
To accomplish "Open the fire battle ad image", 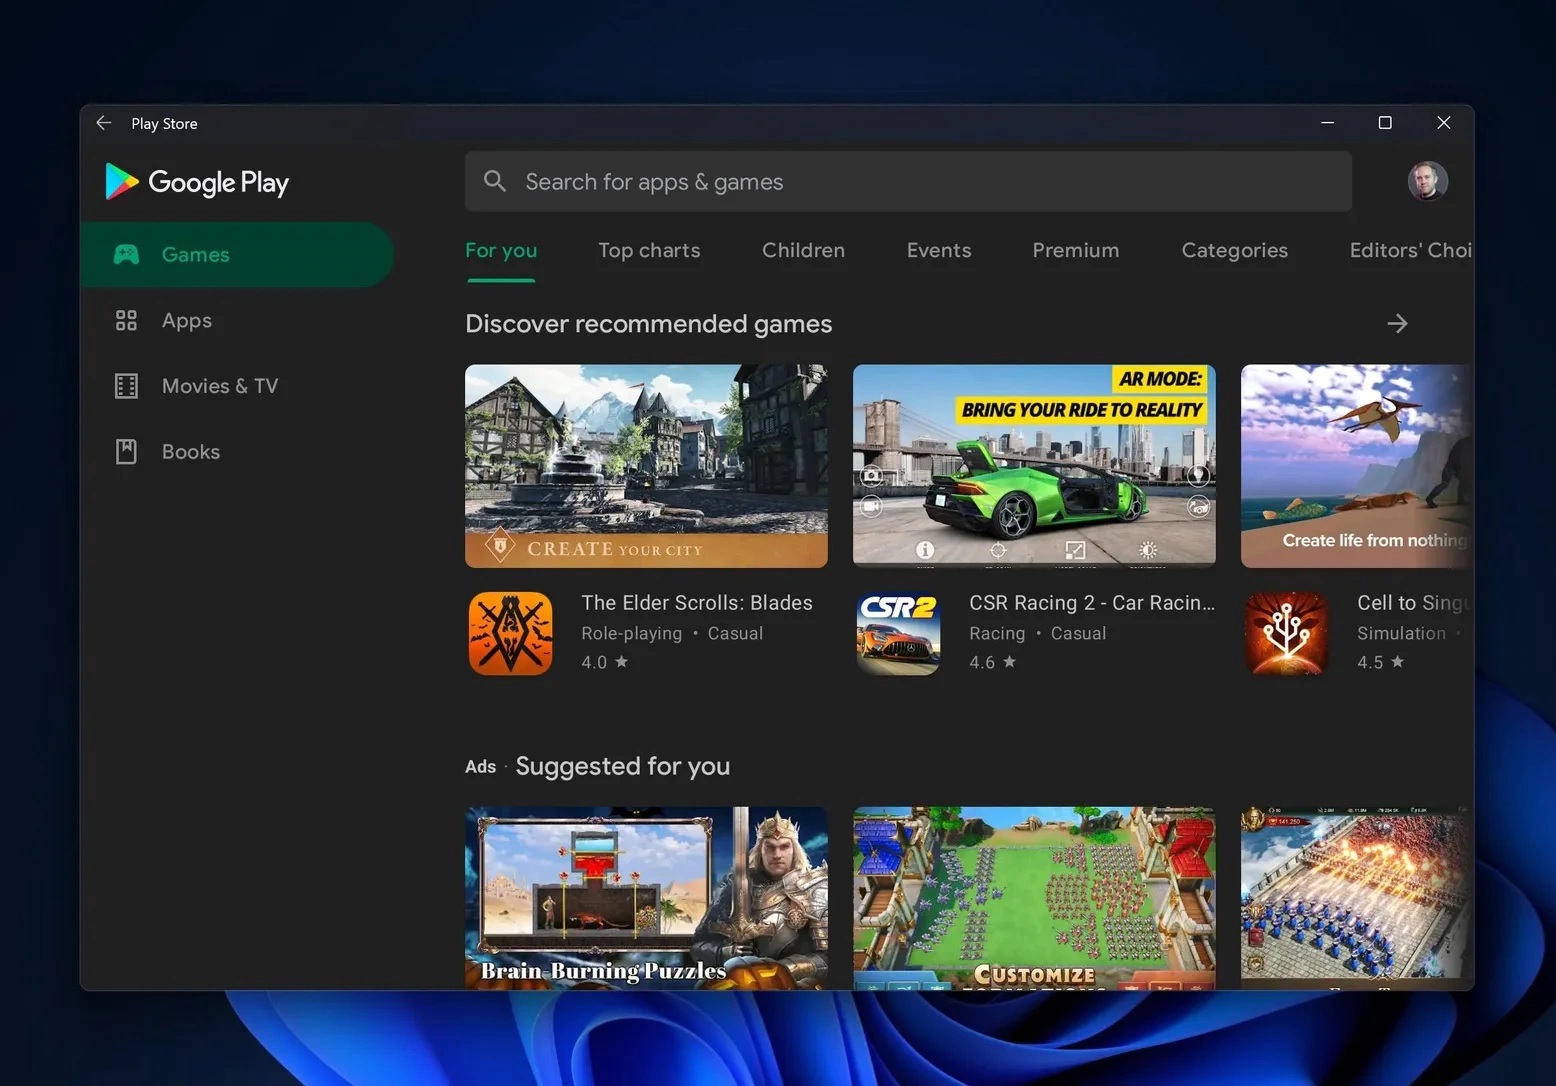I will coord(1357,898).
